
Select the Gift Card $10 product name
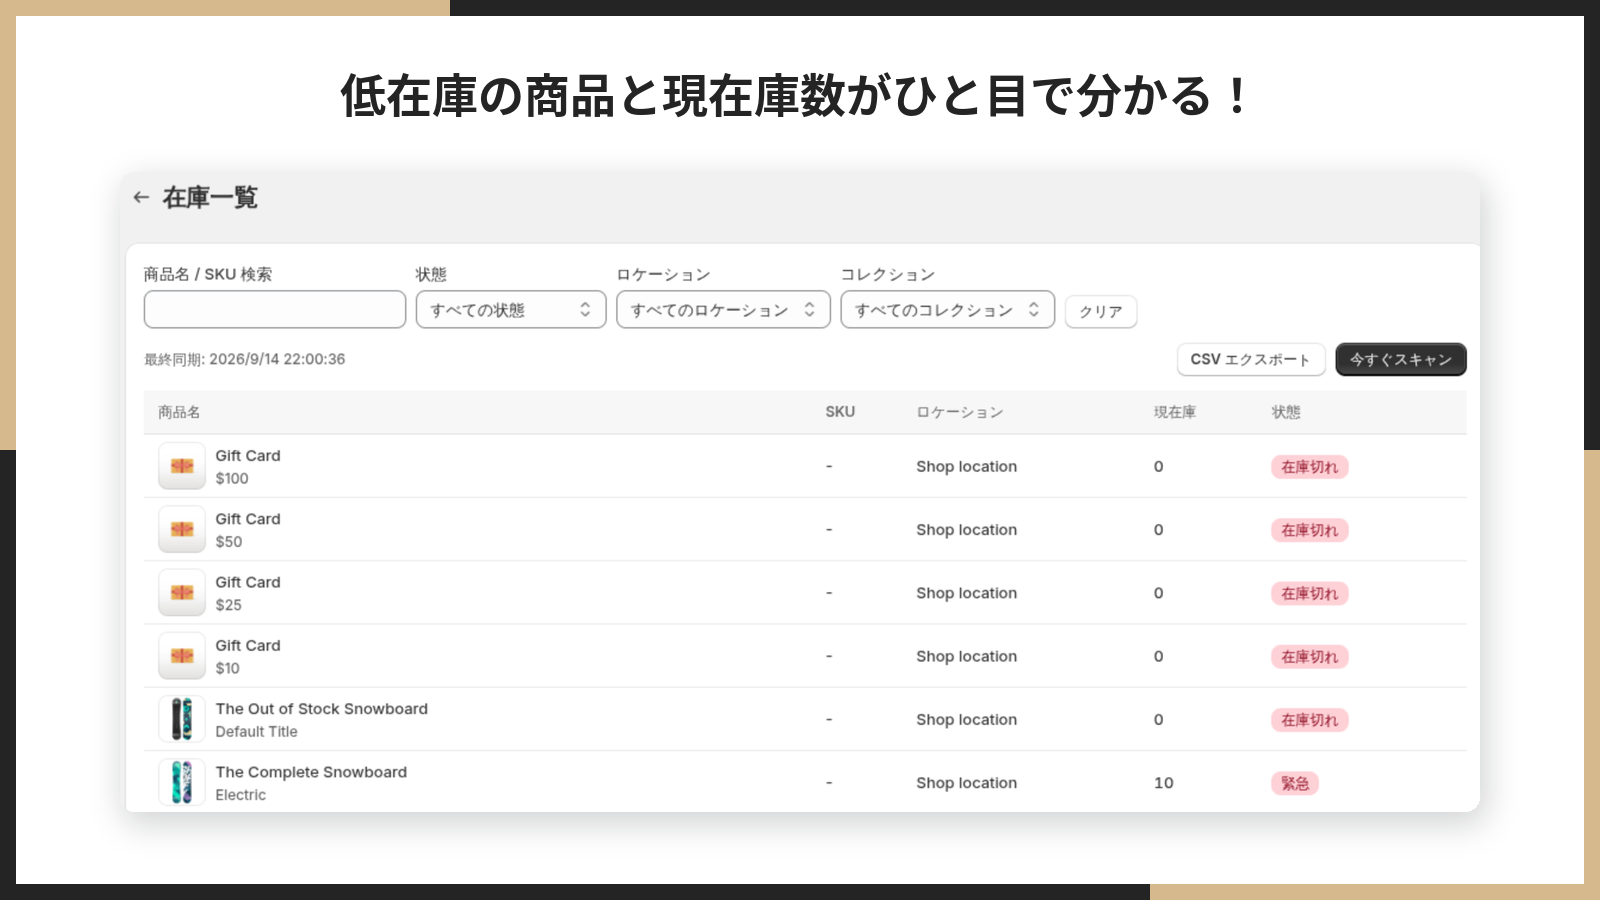(x=248, y=646)
